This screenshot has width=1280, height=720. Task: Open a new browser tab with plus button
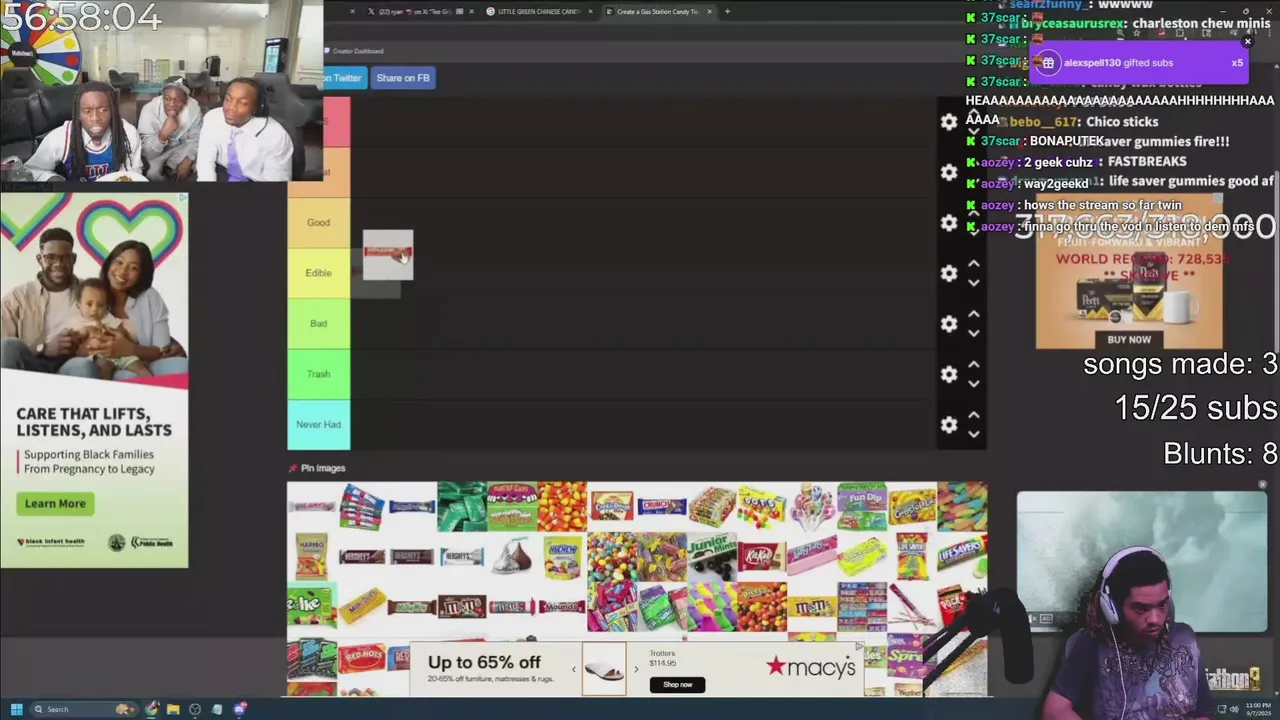727,12
